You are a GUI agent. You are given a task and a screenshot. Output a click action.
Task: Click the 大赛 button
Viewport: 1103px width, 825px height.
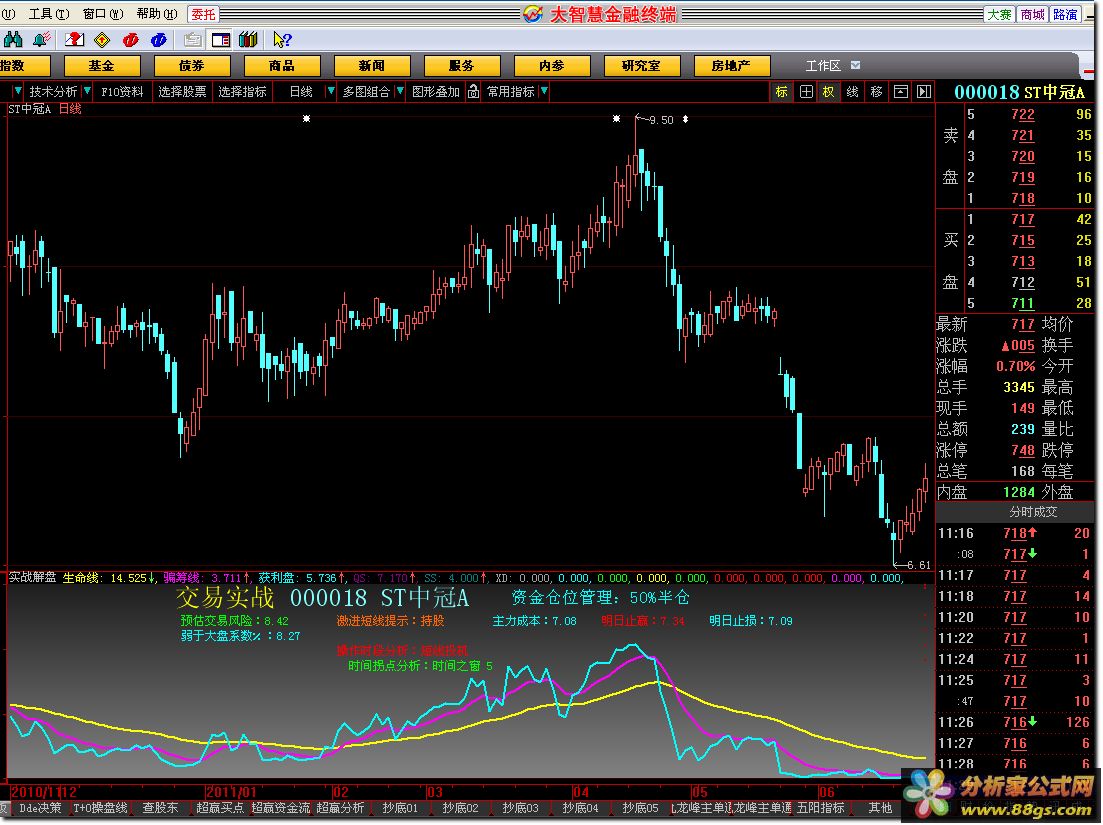coord(1000,14)
